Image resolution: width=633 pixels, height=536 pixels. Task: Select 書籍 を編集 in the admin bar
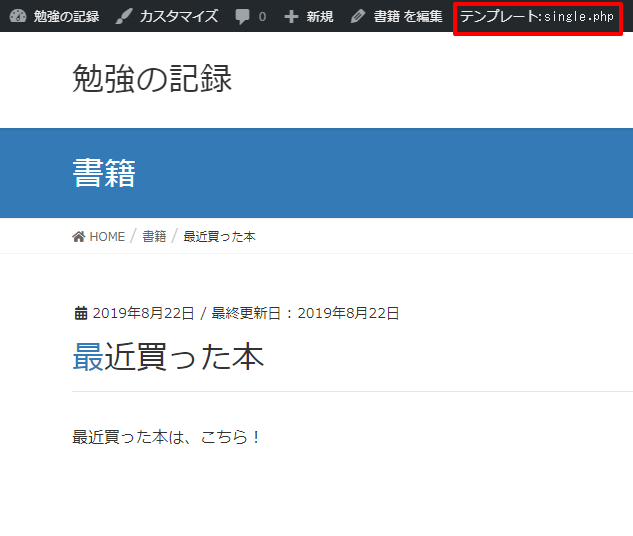[x=408, y=17]
